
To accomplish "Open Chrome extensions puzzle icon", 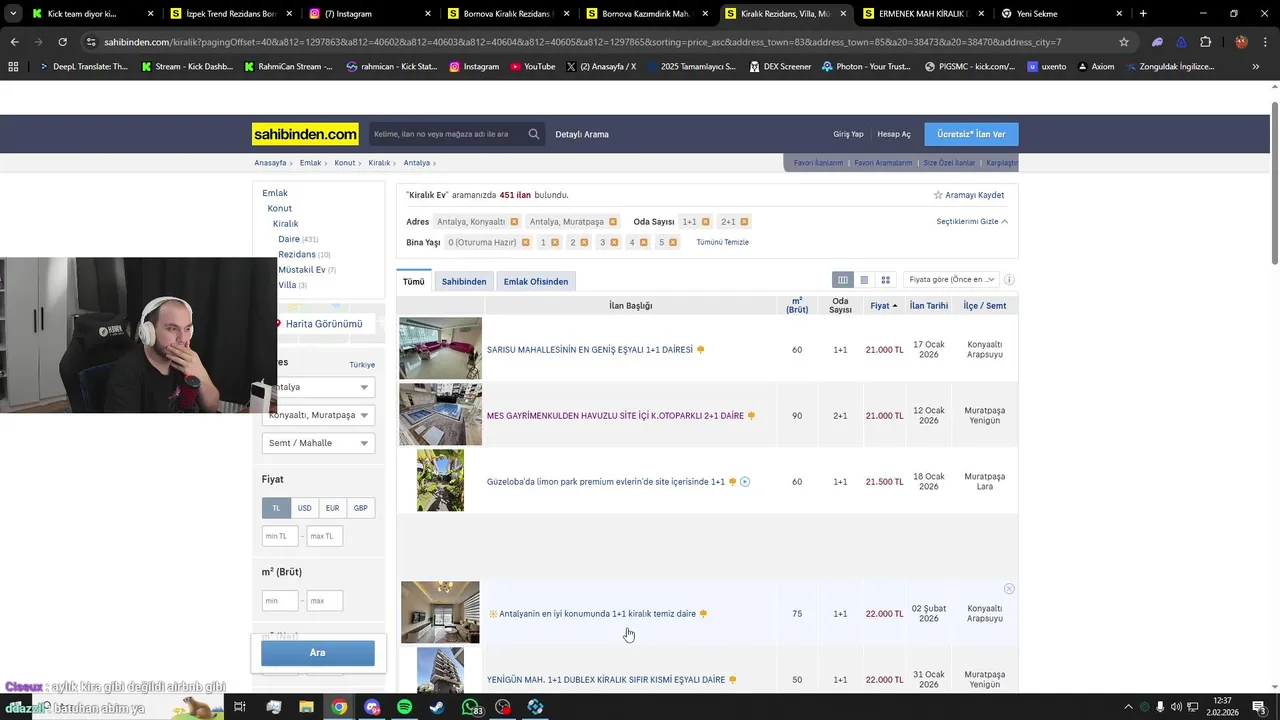I will (x=1205, y=42).
